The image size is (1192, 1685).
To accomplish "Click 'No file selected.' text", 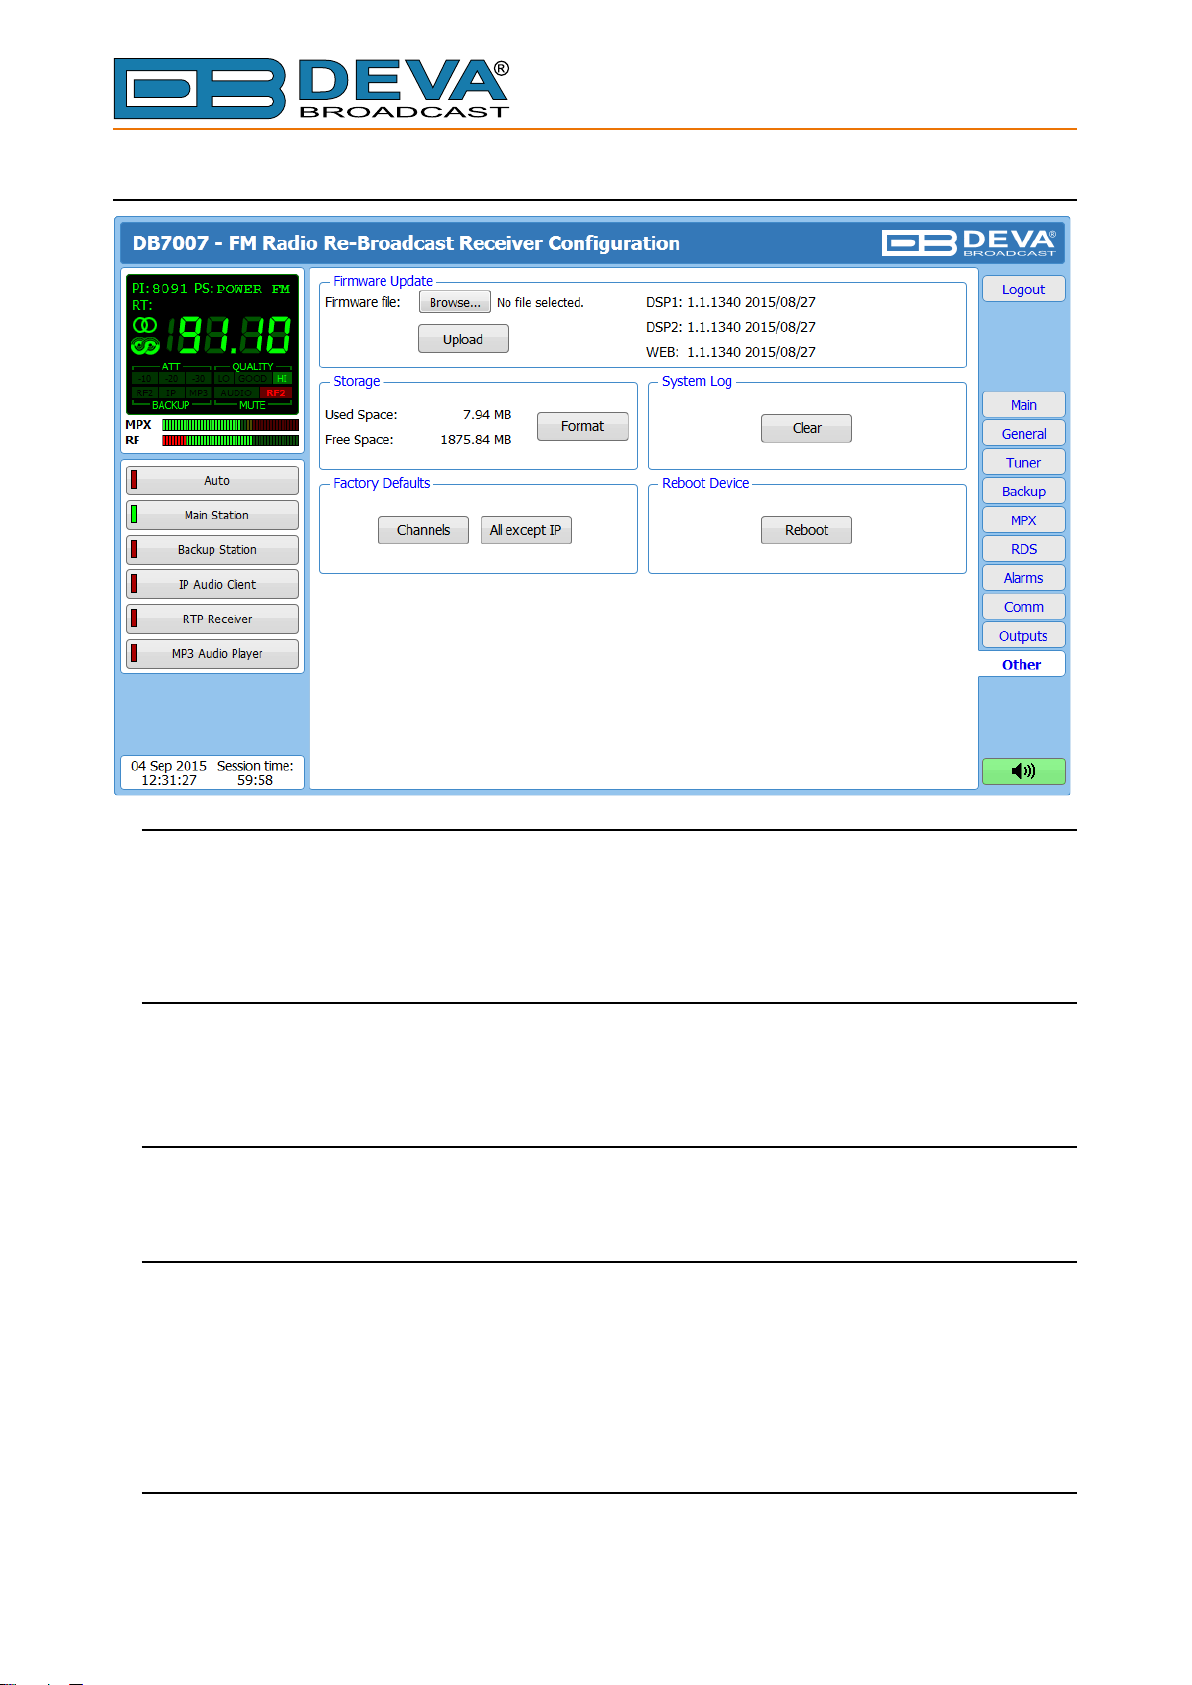I will [x=540, y=302].
